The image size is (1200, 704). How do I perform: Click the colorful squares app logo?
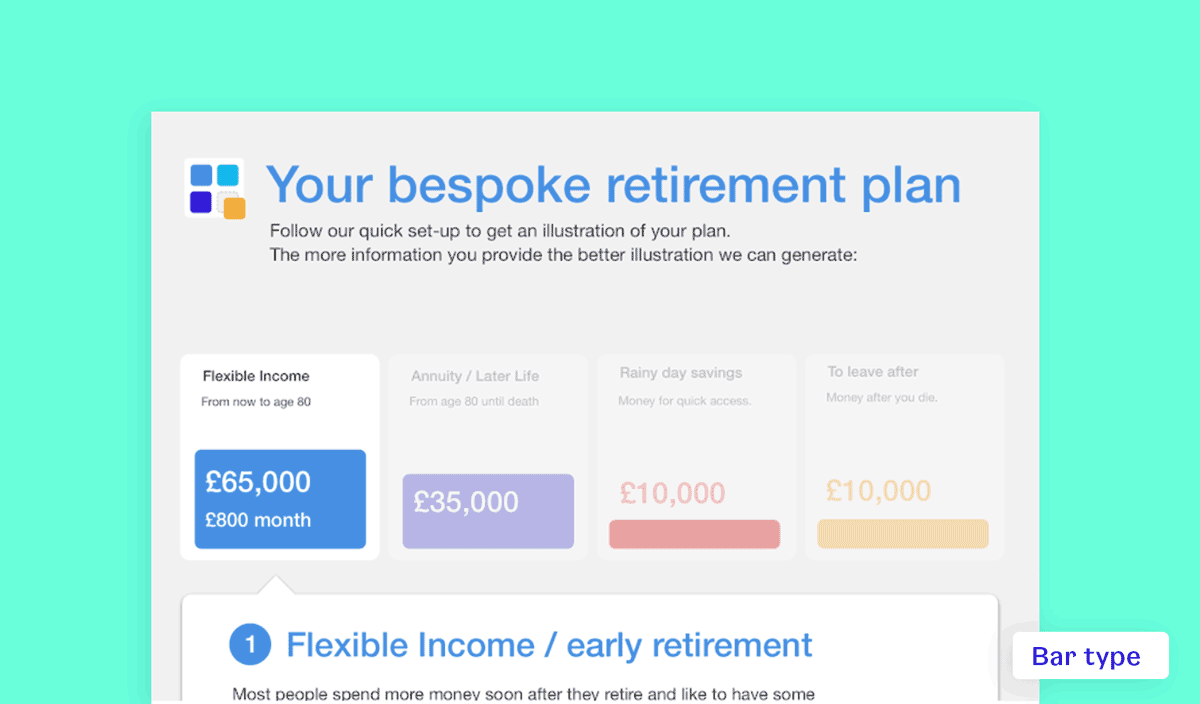click(x=215, y=189)
